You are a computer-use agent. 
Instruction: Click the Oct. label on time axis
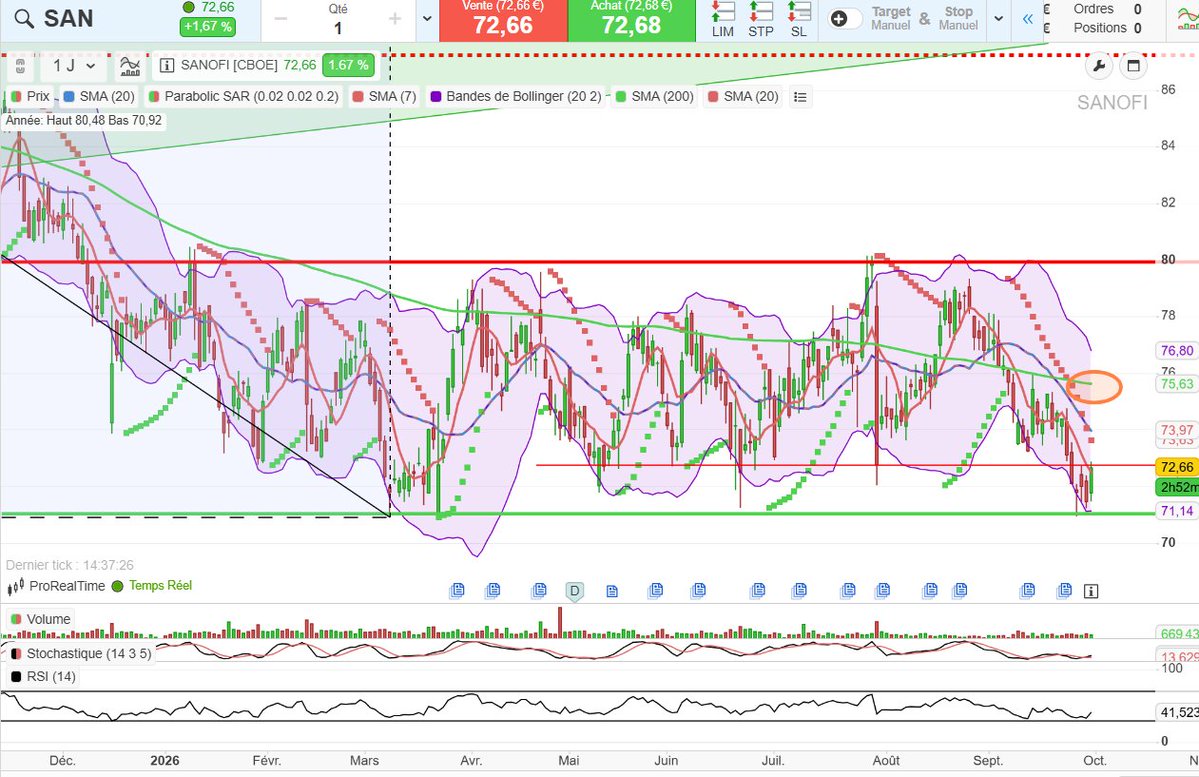pos(1095,760)
